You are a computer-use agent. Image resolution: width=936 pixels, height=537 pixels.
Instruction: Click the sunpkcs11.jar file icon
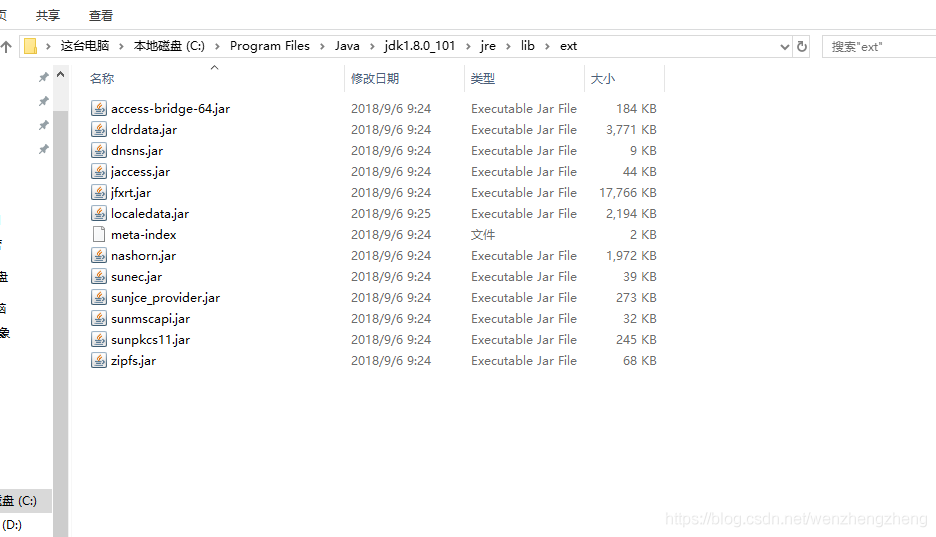click(x=99, y=339)
